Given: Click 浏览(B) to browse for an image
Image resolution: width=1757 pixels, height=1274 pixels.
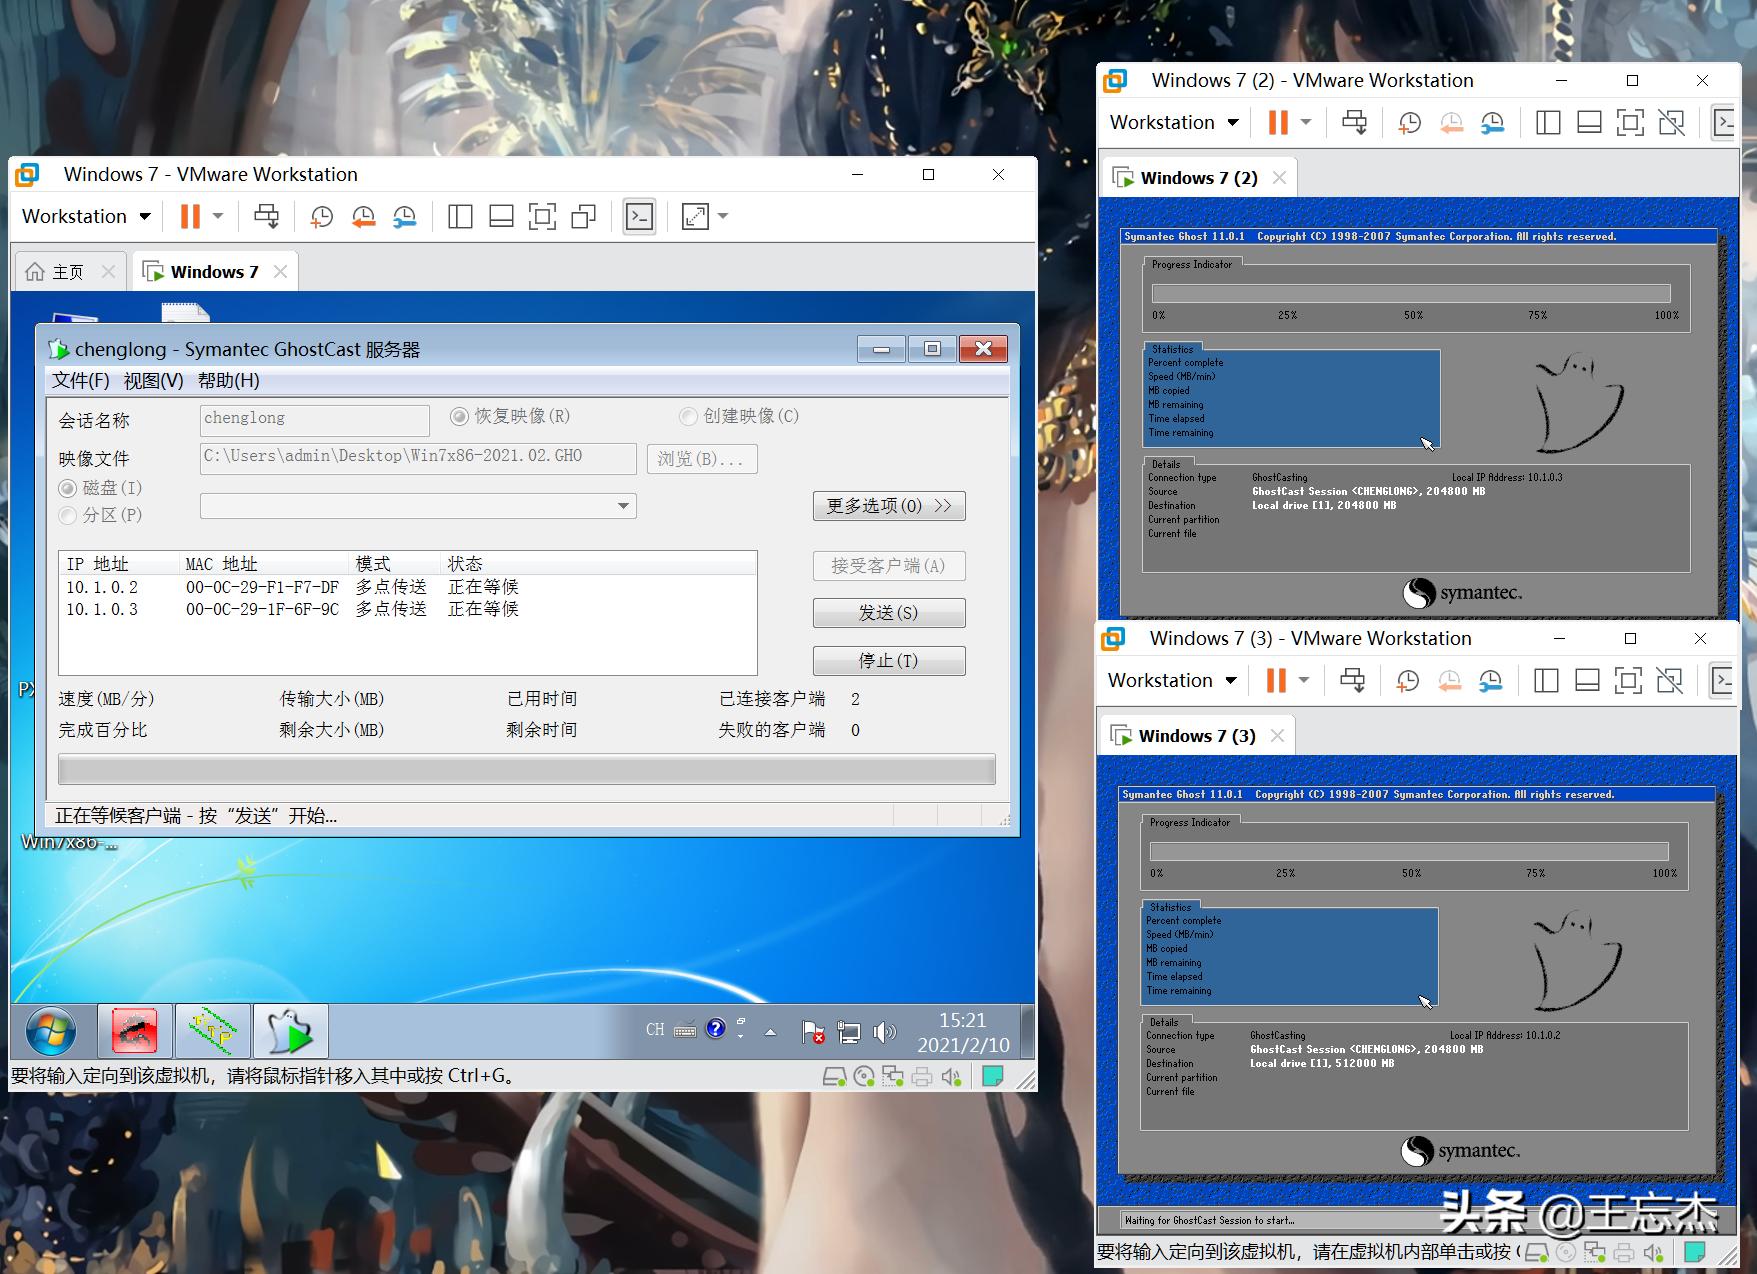Looking at the screenshot, I should (702, 458).
